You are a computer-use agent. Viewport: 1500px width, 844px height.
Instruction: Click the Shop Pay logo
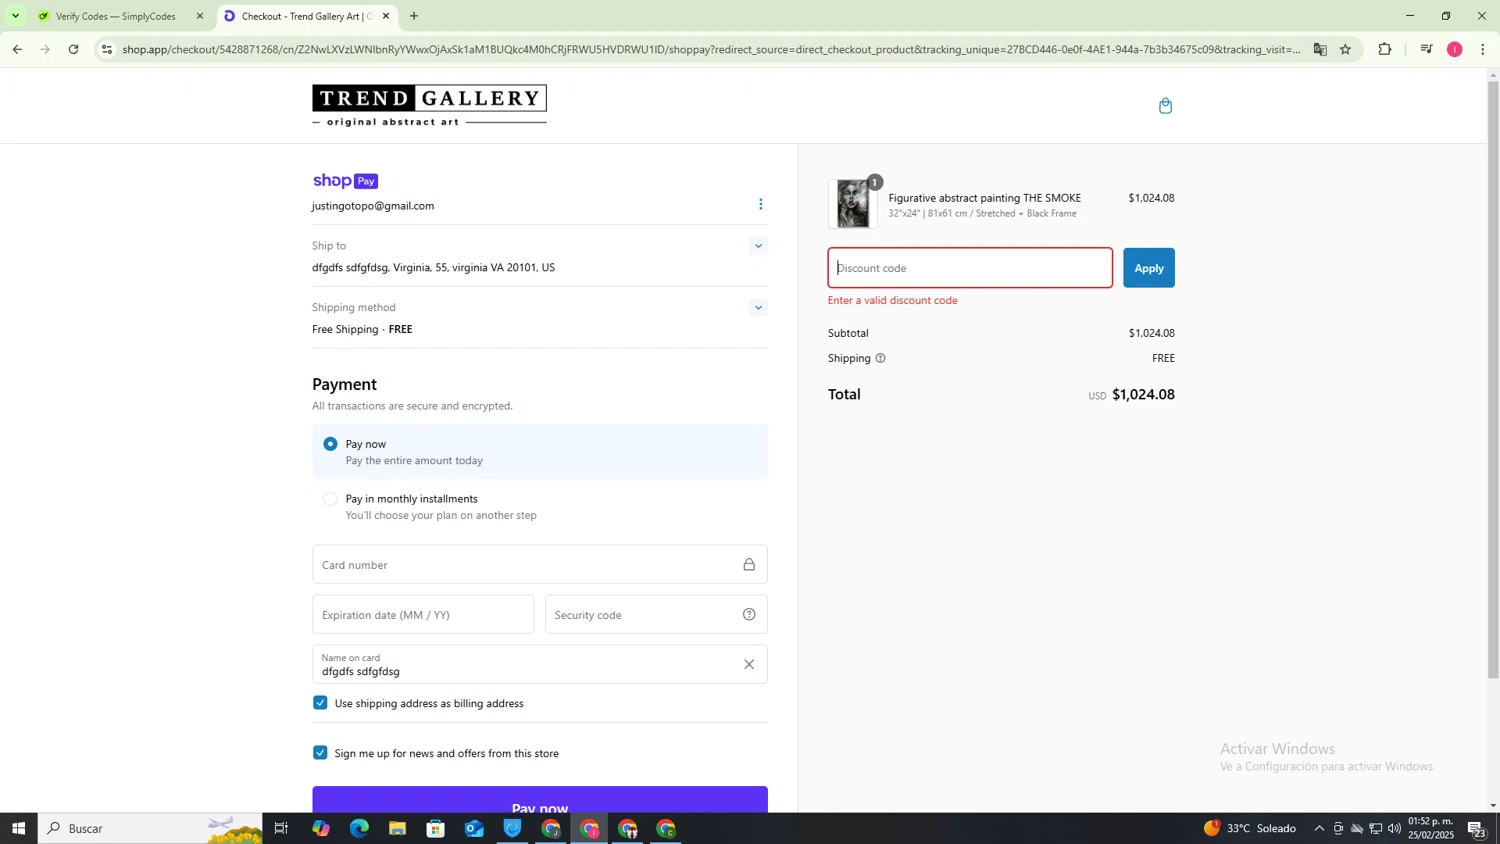345,181
